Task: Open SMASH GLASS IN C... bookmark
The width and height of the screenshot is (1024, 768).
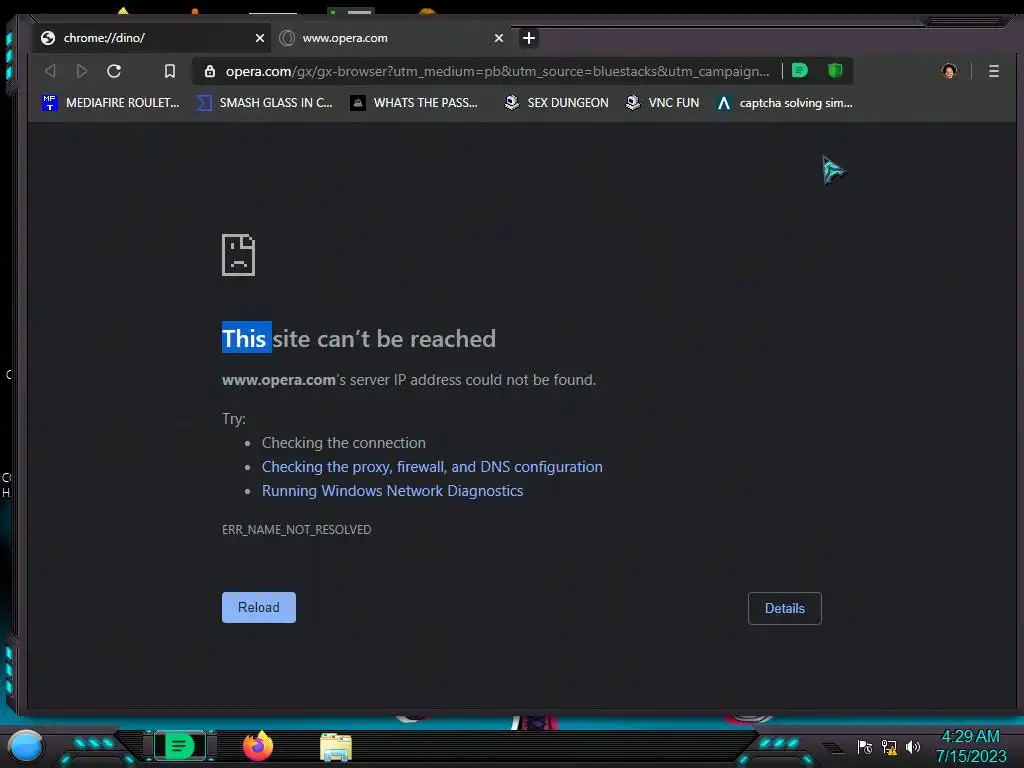Action: [x=264, y=103]
